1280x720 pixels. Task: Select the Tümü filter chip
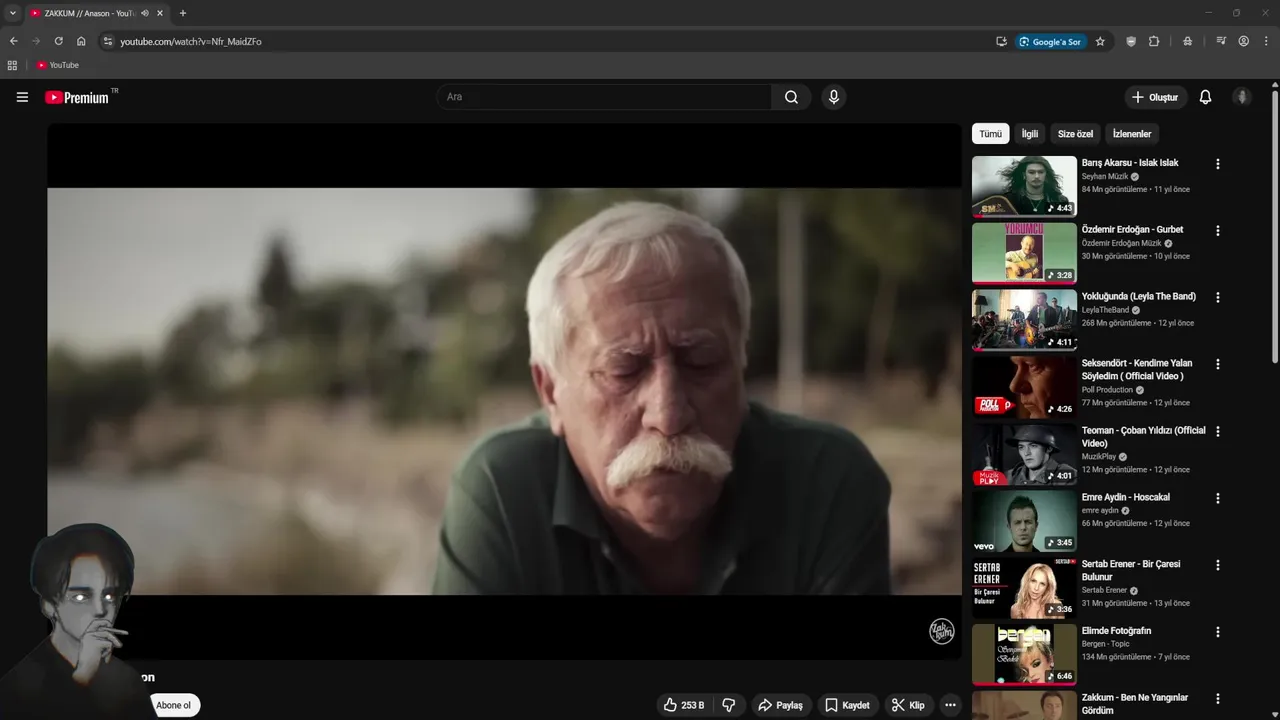(x=990, y=134)
